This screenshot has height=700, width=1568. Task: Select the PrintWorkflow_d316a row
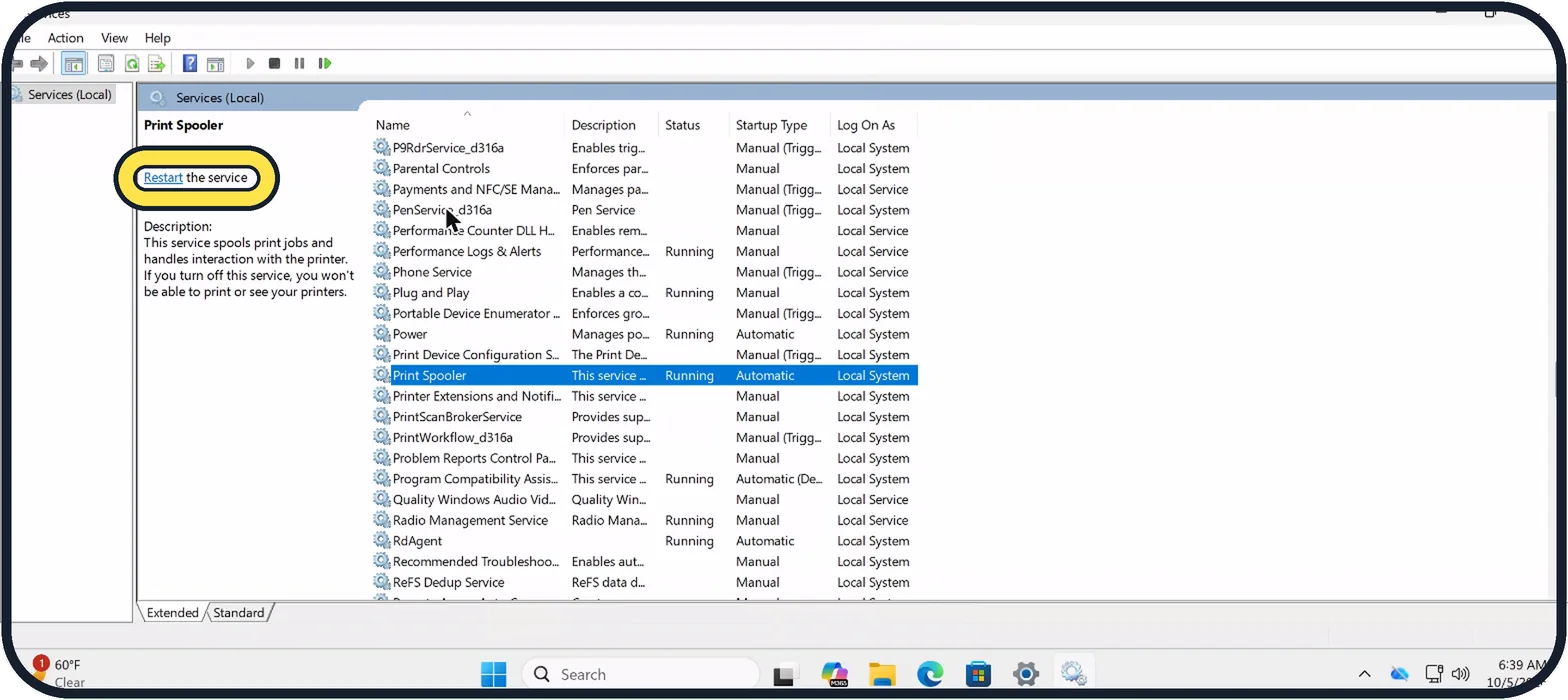coord(645,437)
